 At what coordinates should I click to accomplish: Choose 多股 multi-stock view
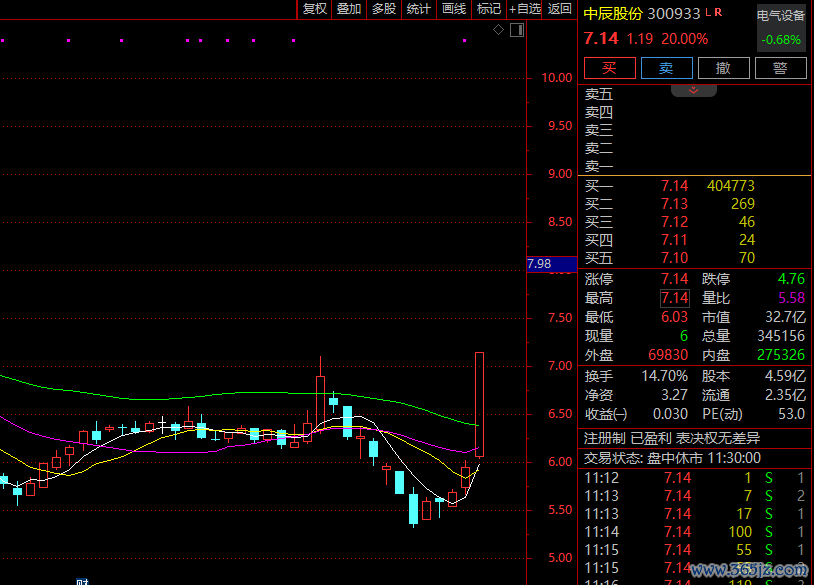(x=383, y=9)
